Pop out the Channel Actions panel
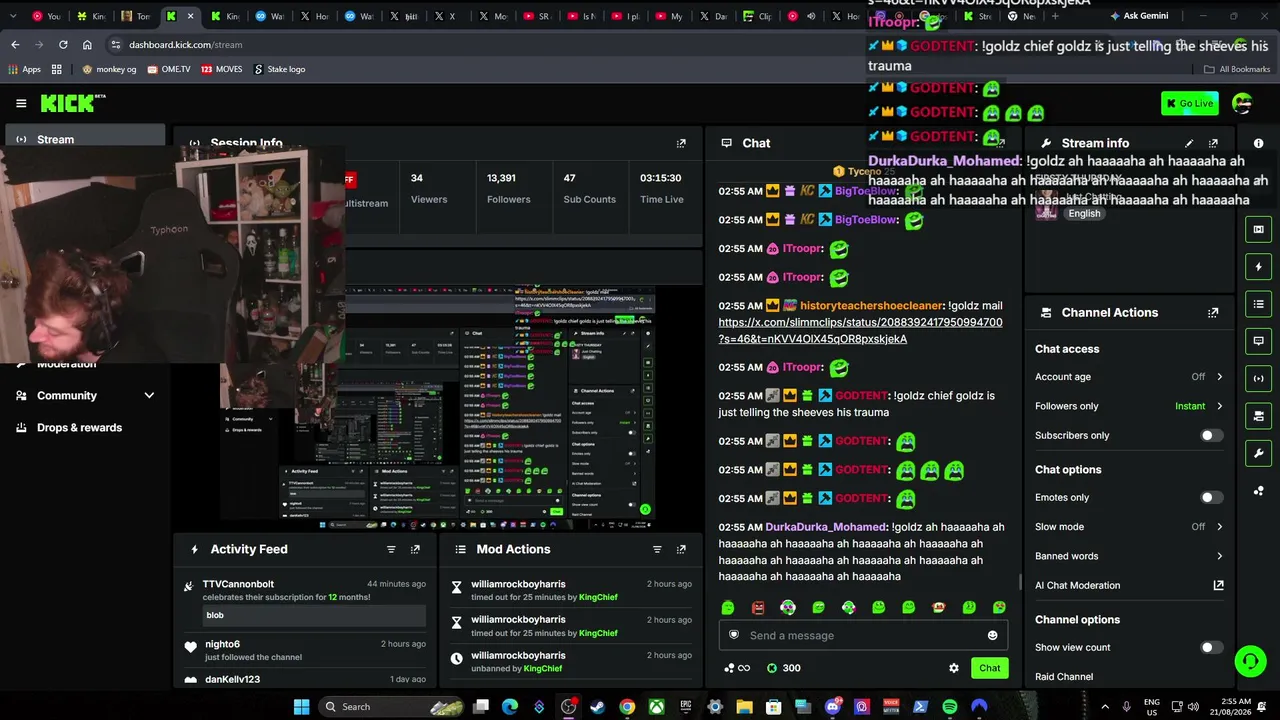 1213,313
